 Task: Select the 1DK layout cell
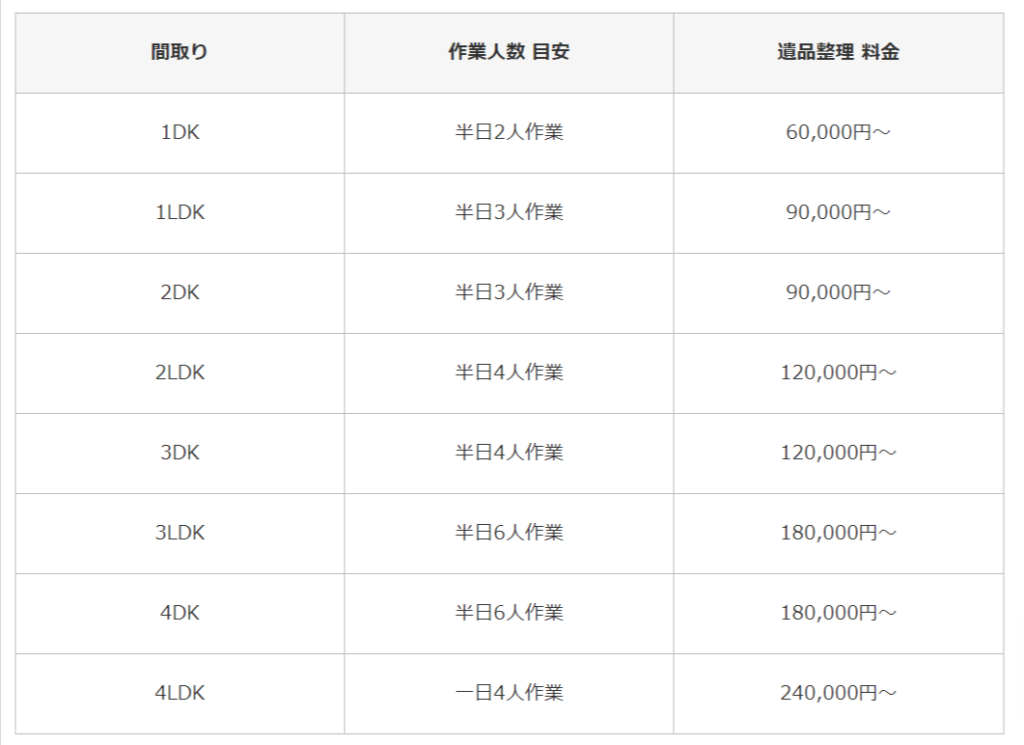point(180,132)
